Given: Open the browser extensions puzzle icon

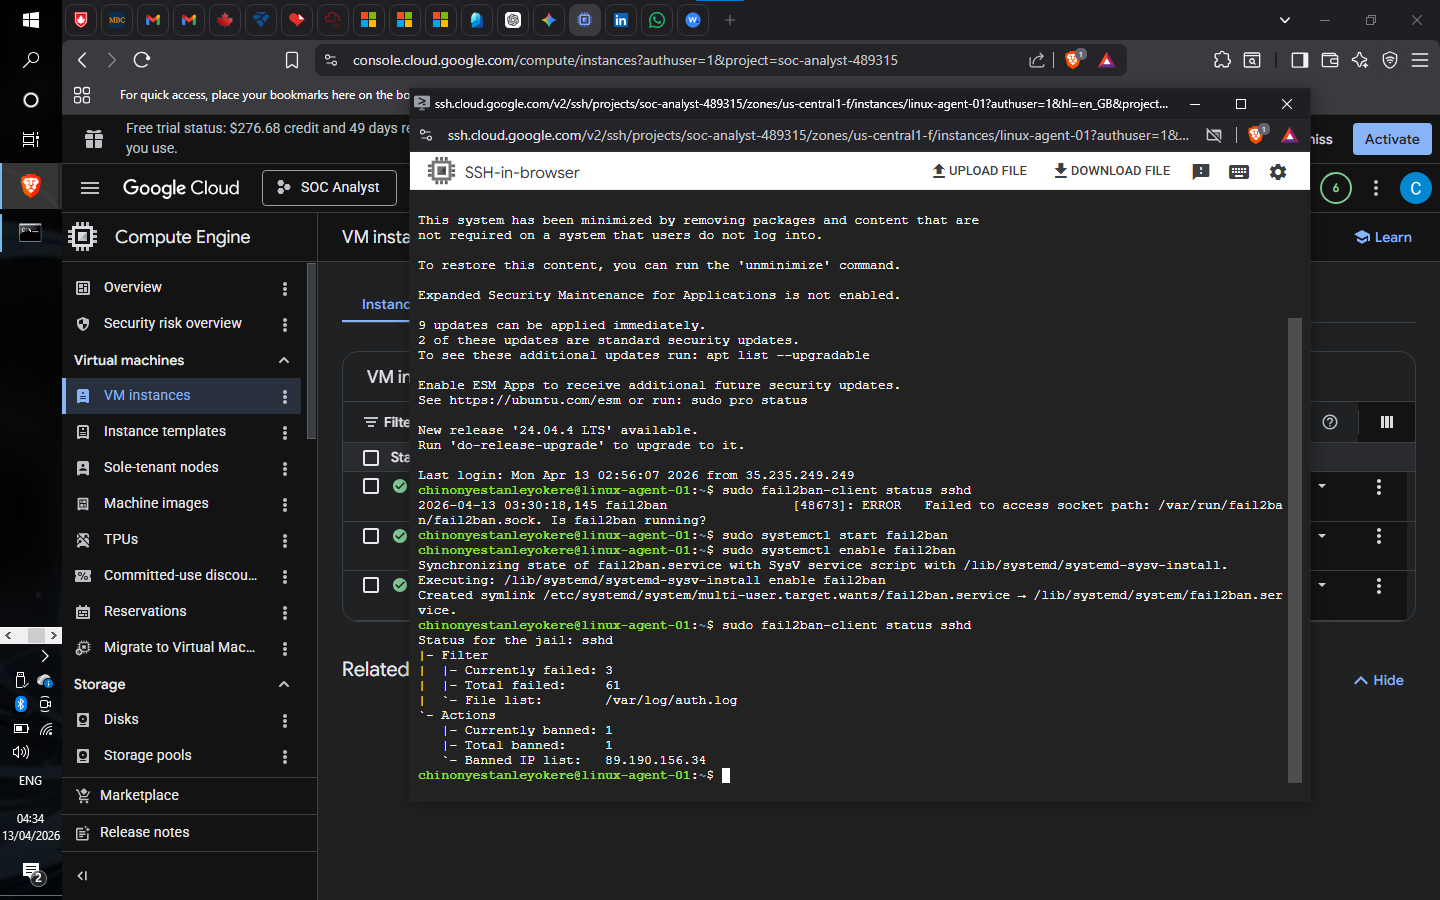Looking at the screenshot, I should click(1222, 60).
